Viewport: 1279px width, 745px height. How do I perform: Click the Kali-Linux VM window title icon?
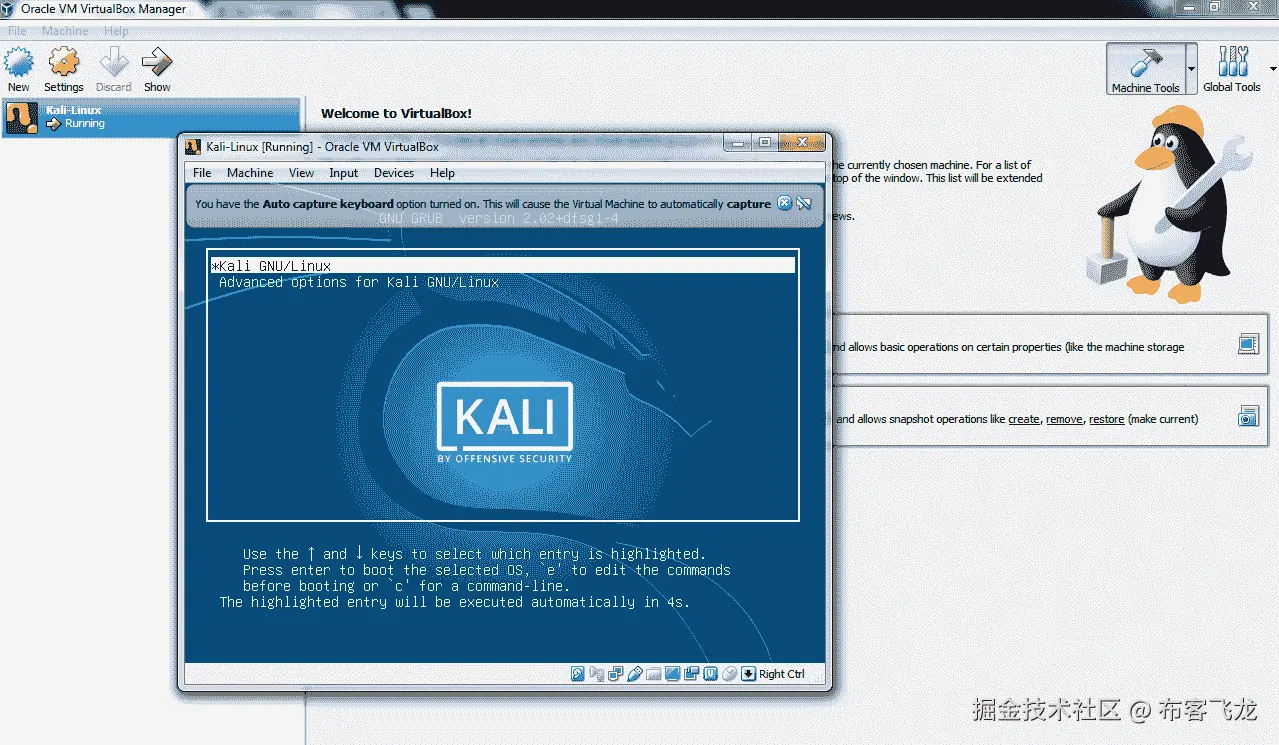(x=194, y=146)
